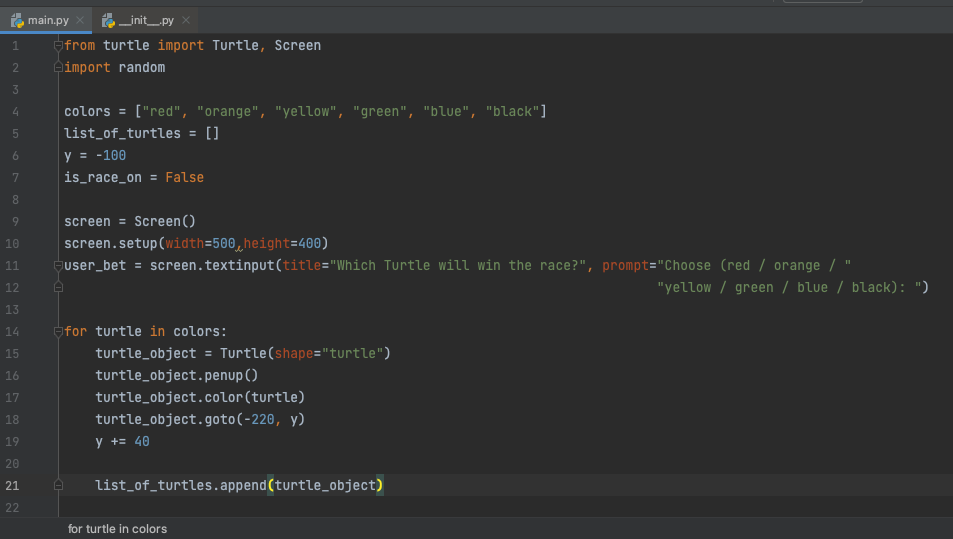Click the "Which Turtle will win the race?" string
Viewport: 953px width, 539px height.
(x=458, y=266)
